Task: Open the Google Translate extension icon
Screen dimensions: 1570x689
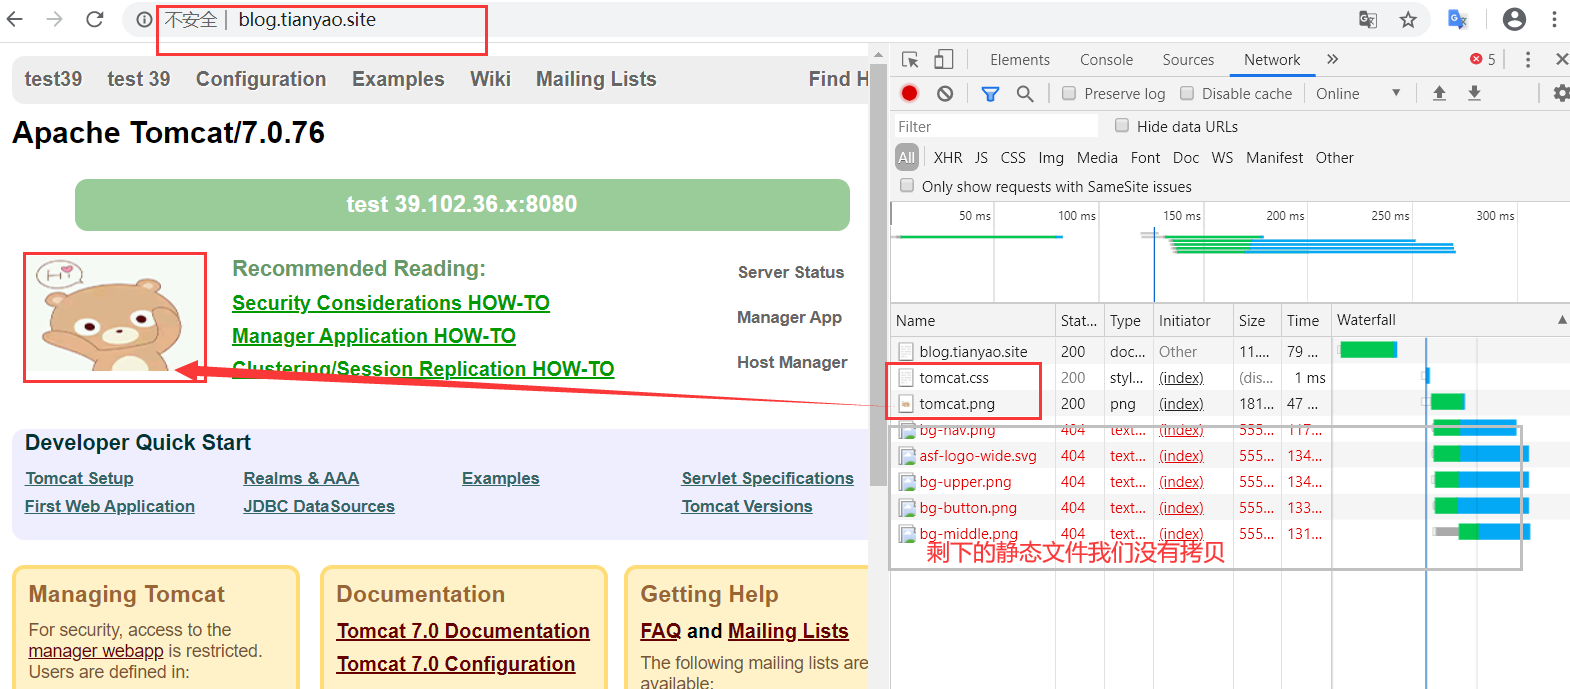Action: pyautogui.click(x=1458, y=20)
